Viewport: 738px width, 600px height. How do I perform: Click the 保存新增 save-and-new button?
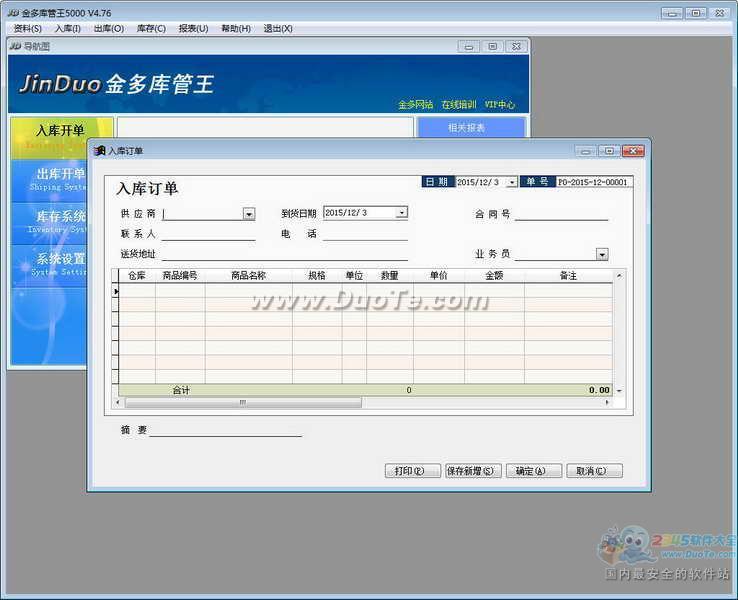pyautogui.click(x=473, y=471)
